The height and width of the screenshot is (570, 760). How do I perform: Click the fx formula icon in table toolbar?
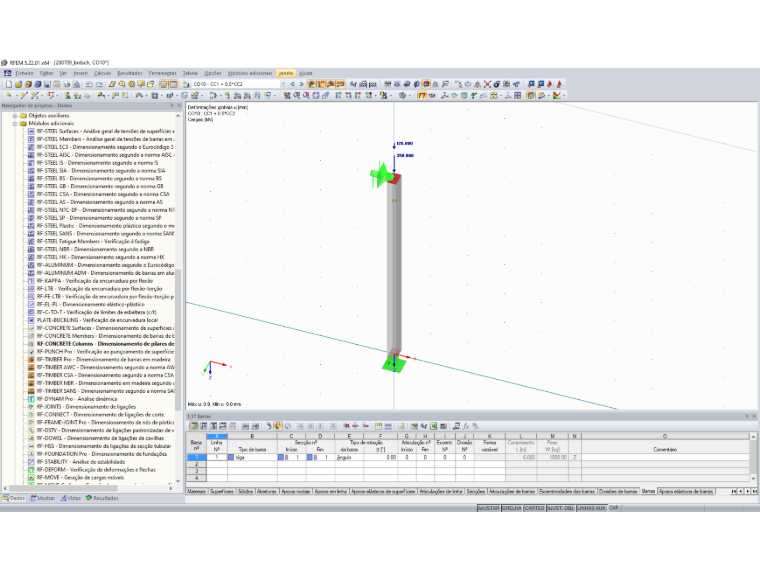tap(466, 426)
